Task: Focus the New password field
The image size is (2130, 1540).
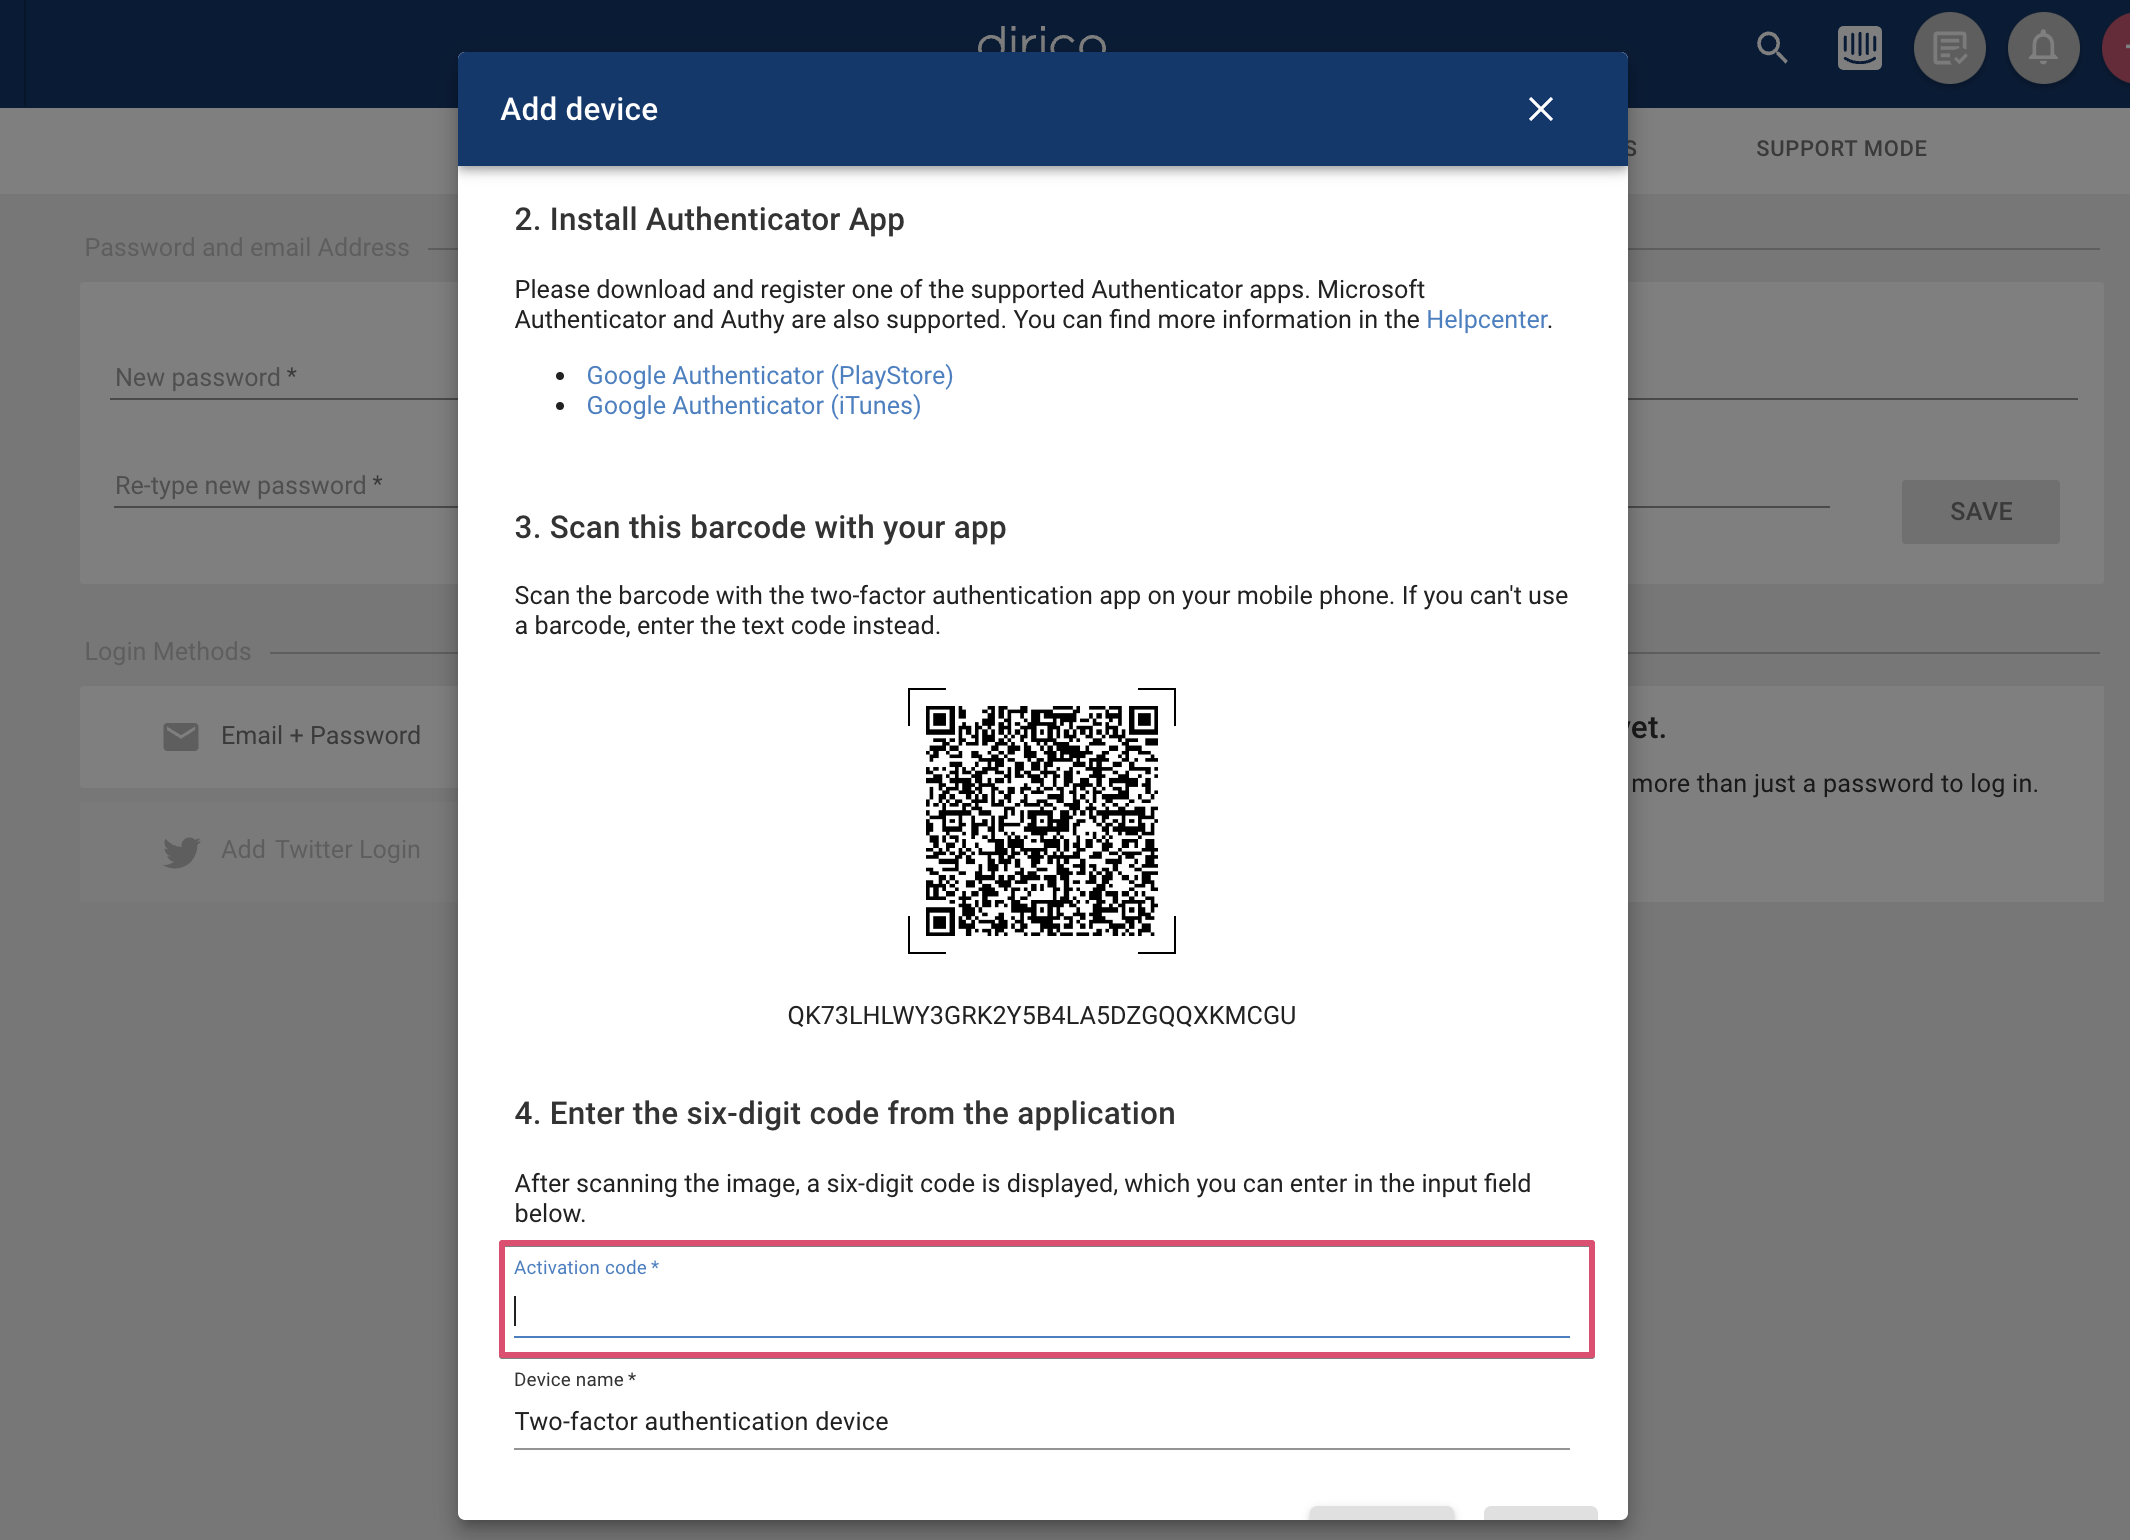Action: 285,377
